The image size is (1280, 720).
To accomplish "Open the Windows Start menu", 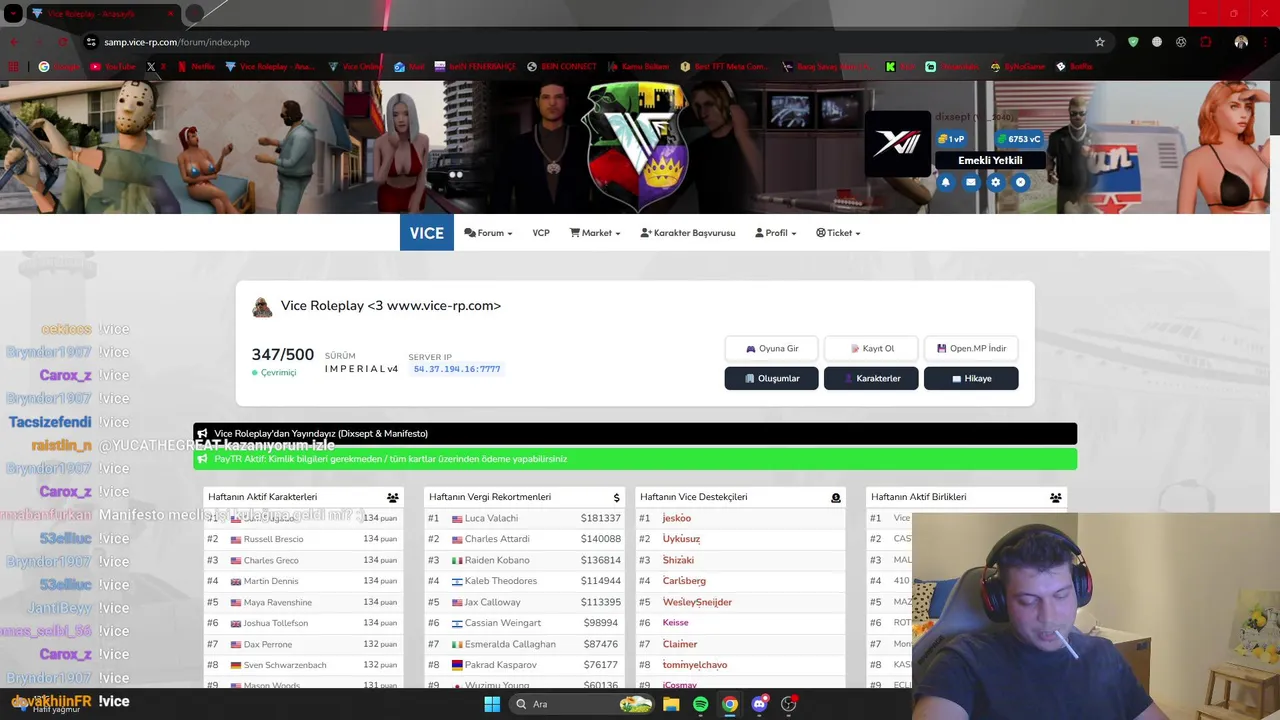I will click(492, 704).
